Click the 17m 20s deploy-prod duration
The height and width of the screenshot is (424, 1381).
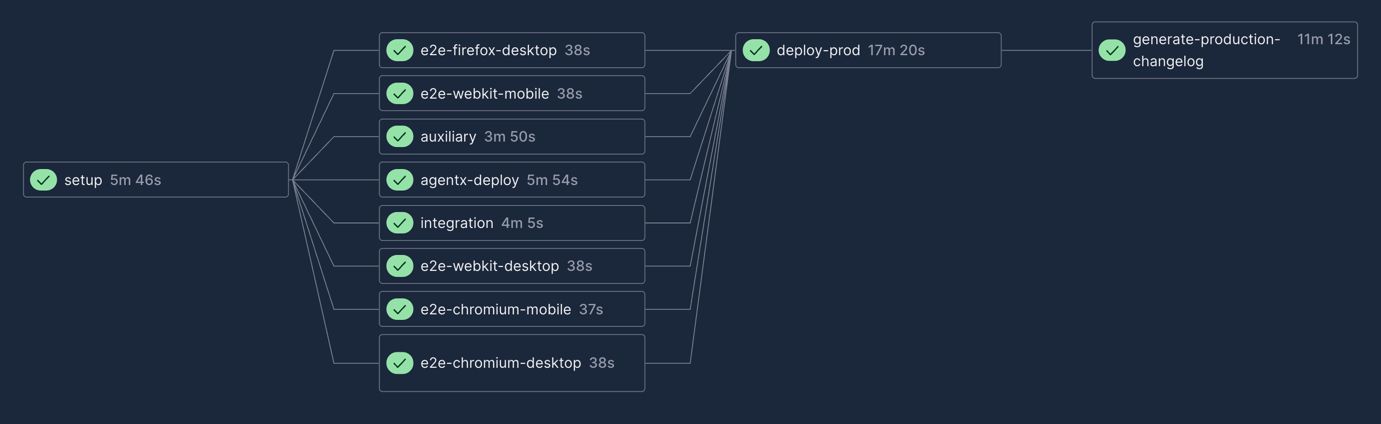point(896,50)
